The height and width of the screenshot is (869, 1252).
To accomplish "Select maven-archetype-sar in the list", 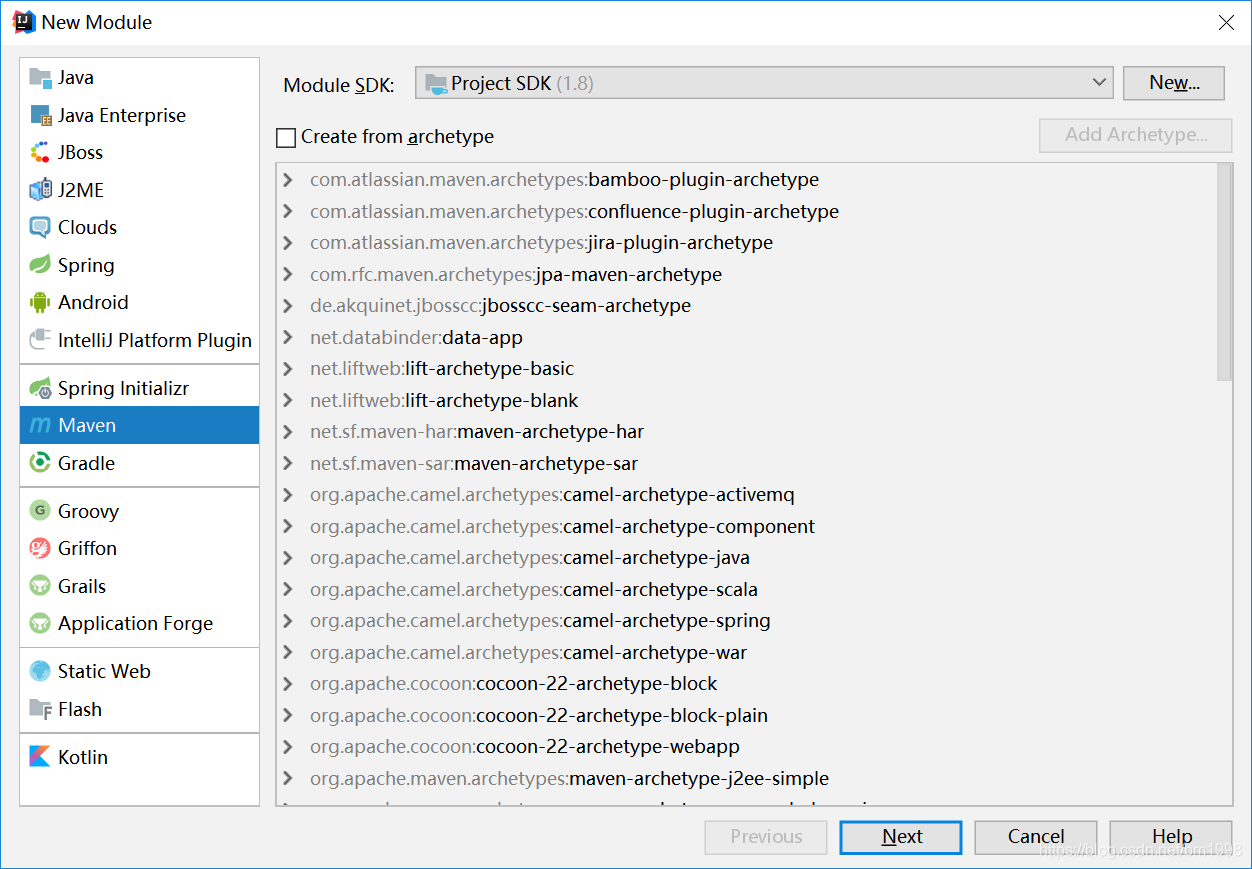I will pos(747,464).
